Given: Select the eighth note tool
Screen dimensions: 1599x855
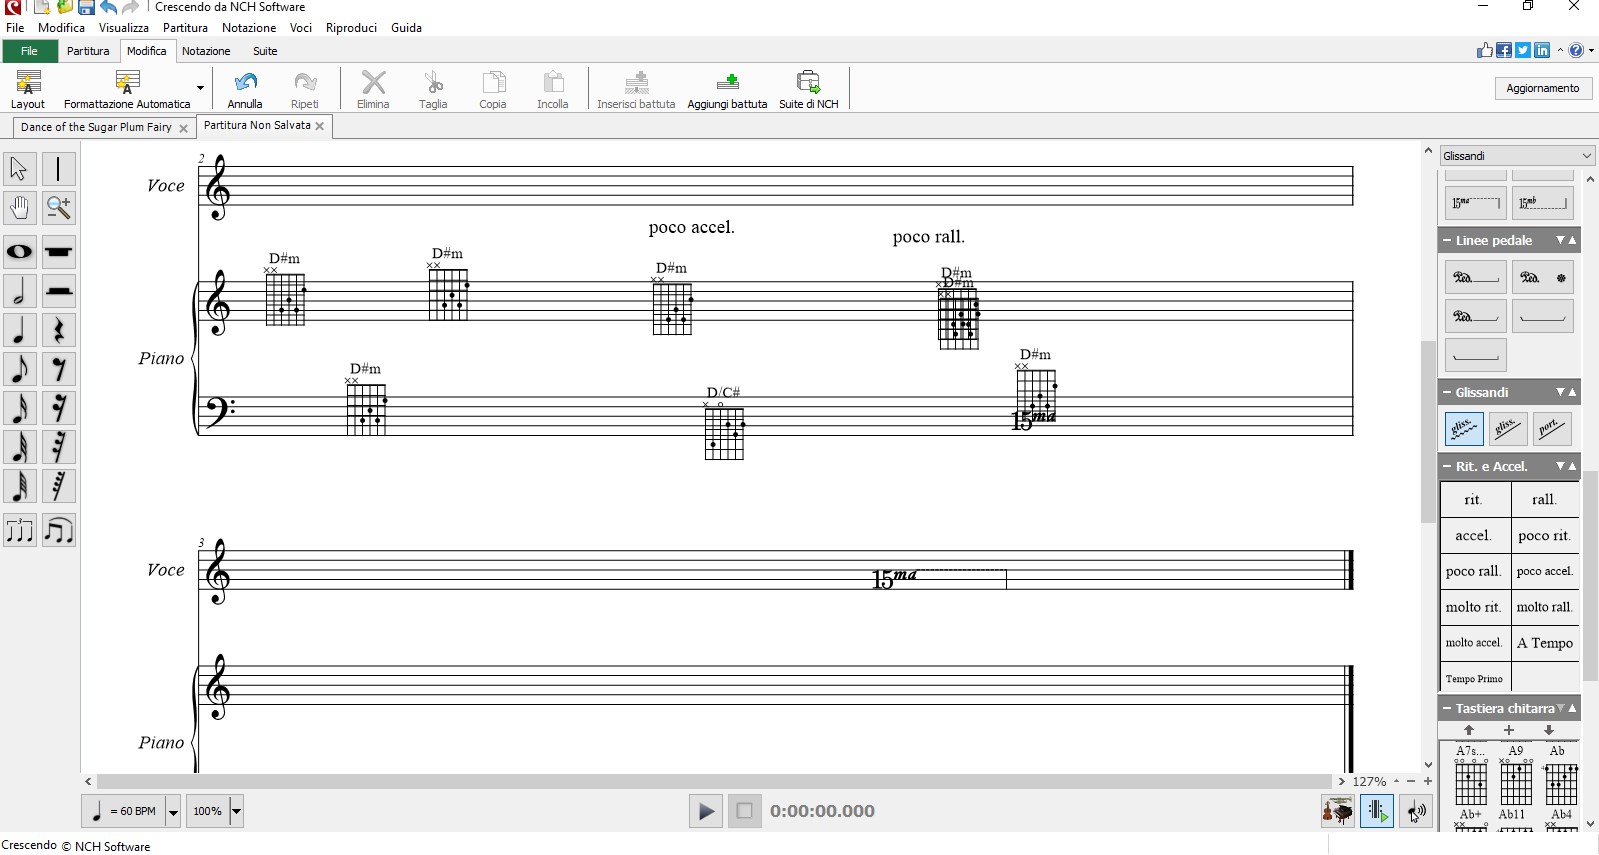Looking at the screenshot, I should (x=19, y=369).
